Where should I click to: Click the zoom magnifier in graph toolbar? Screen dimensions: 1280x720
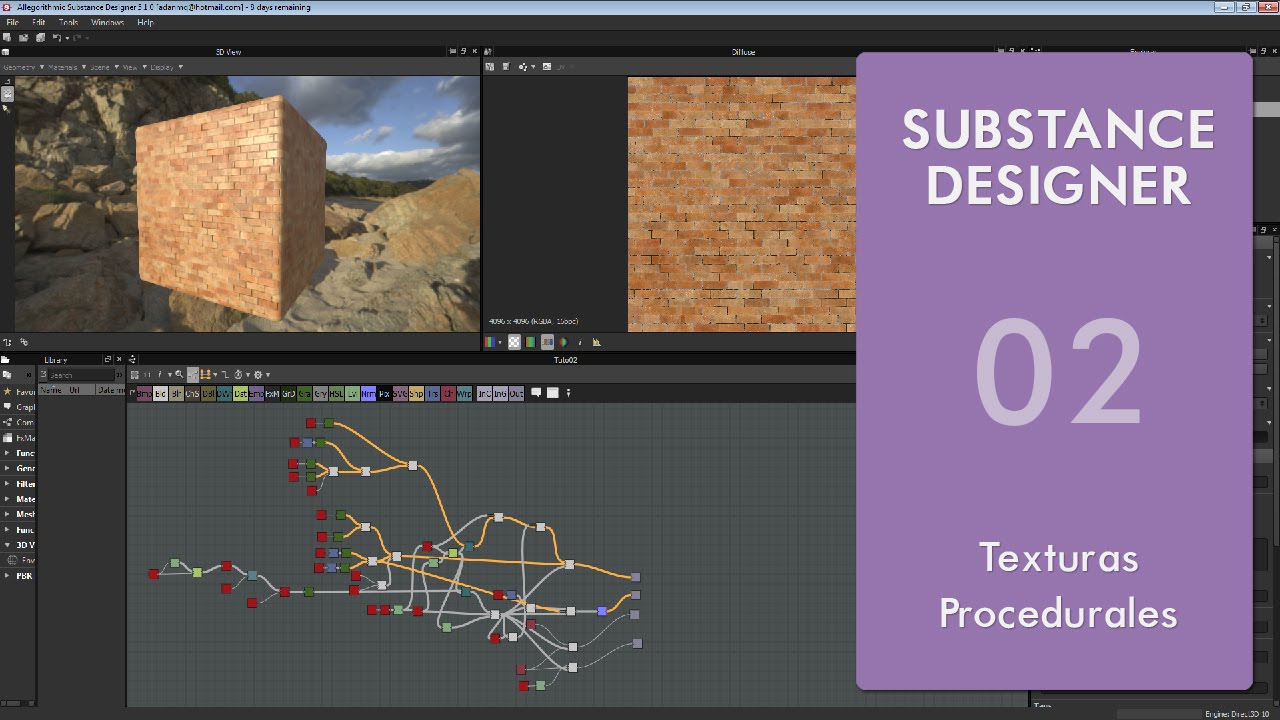click(179, 375)
